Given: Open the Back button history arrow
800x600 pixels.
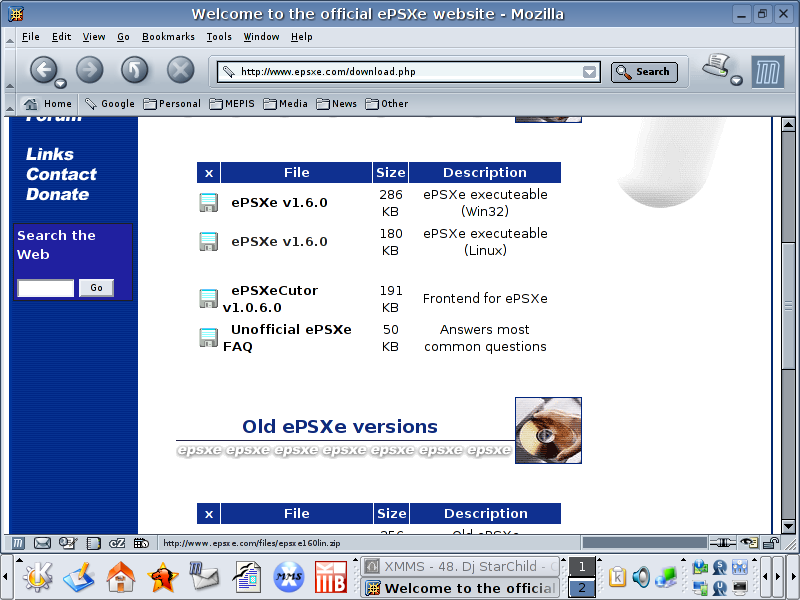Looking at the screenshot, I should [60, 83].
